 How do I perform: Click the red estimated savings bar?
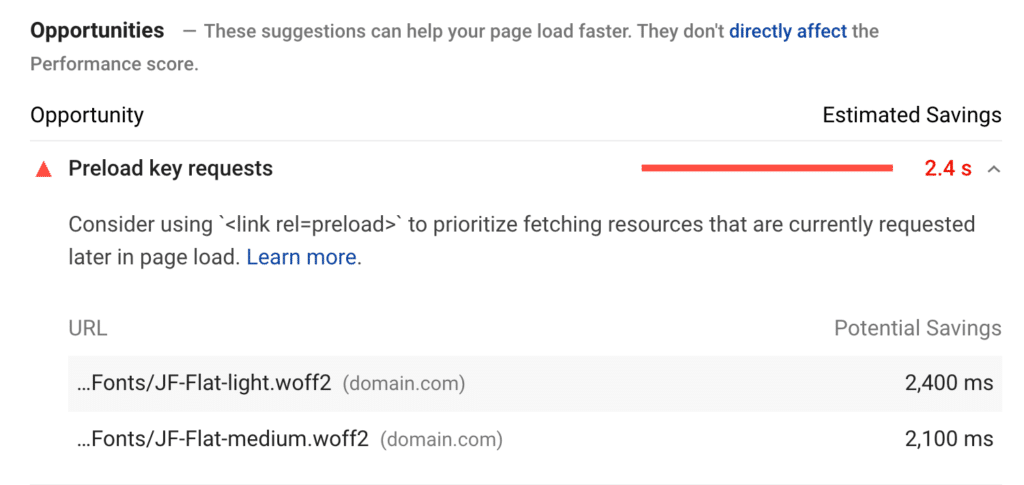click(766, 169)
